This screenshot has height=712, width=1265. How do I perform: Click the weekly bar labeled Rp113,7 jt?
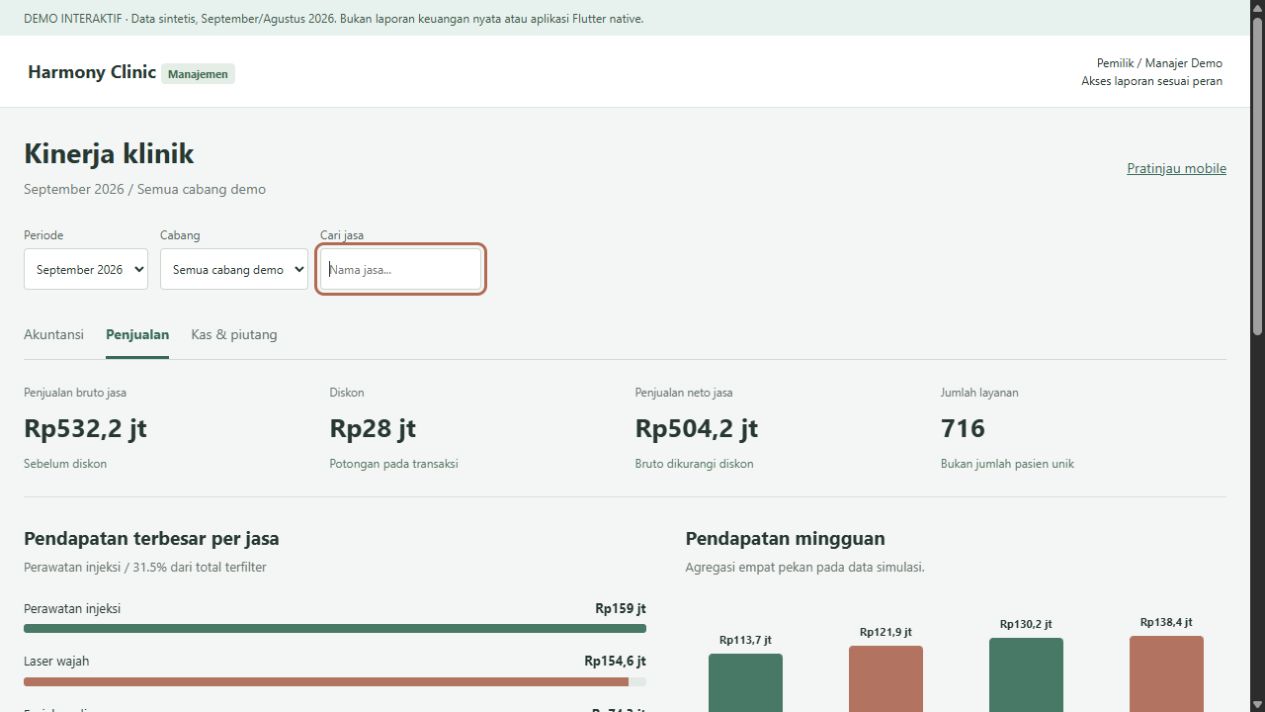click(x=746, y=682)
